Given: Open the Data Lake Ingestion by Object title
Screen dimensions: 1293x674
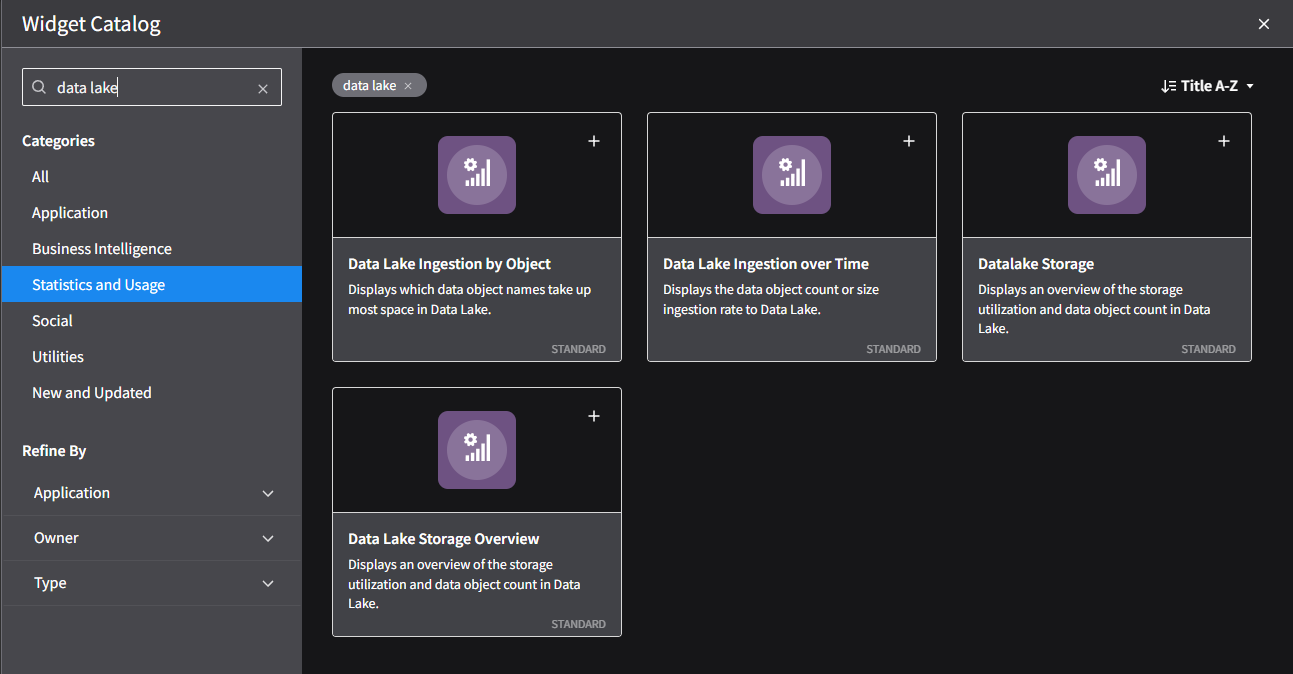Looking at the screenshot, I should pyautogui.click(x=449, y=264).
